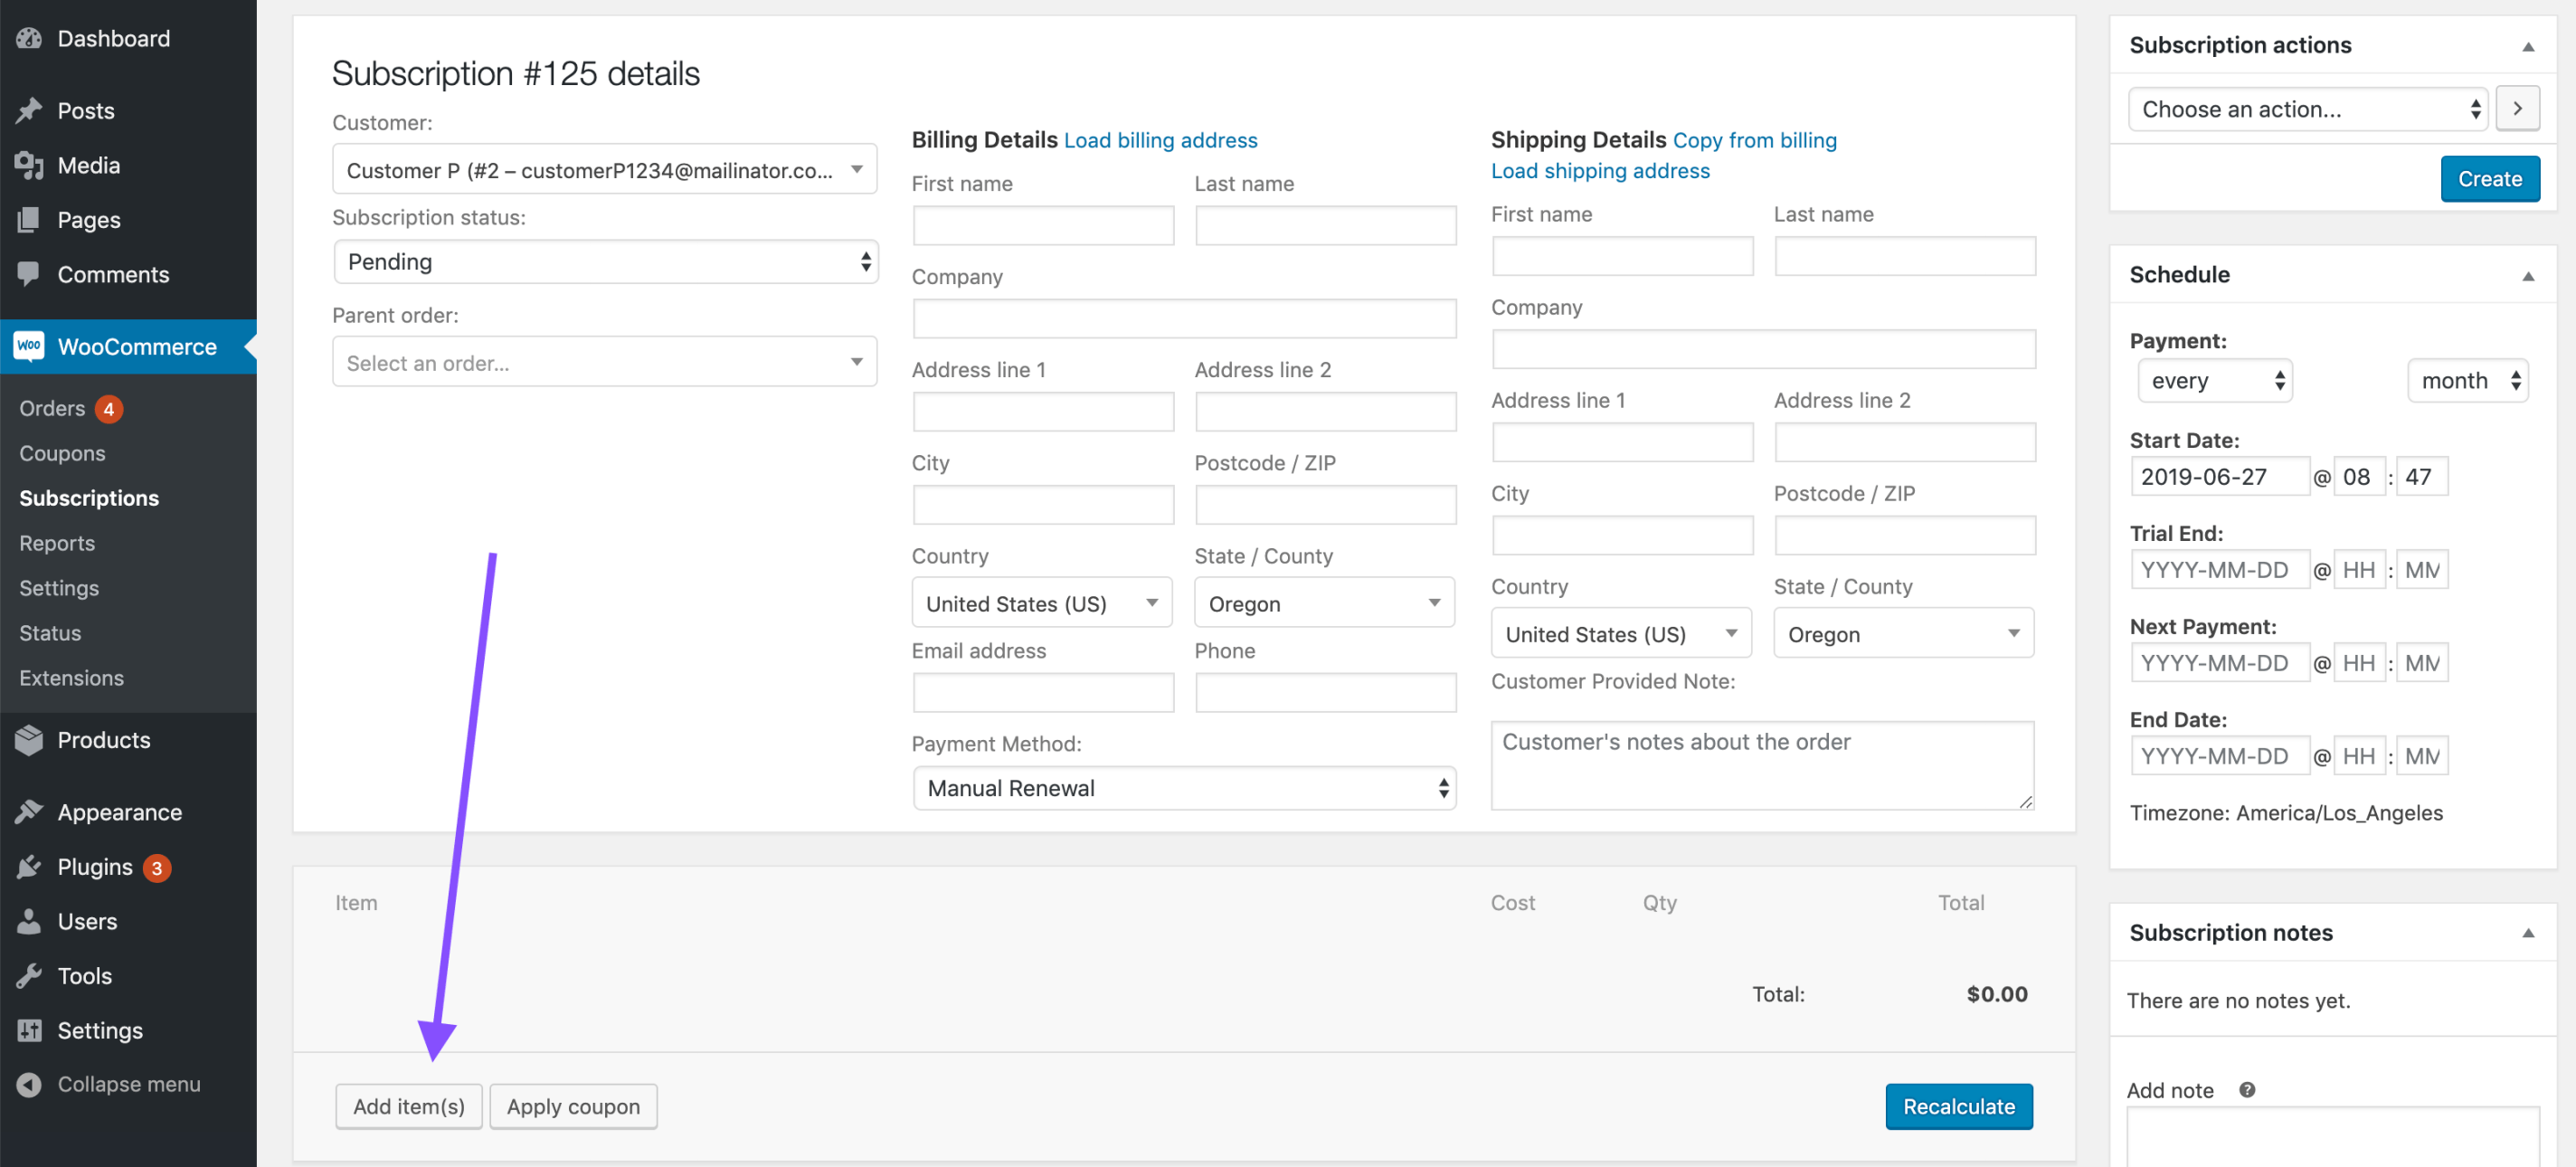Open Reports from the WooCommerce menu
The image size is (2576, 1167).
click(56, 542)
